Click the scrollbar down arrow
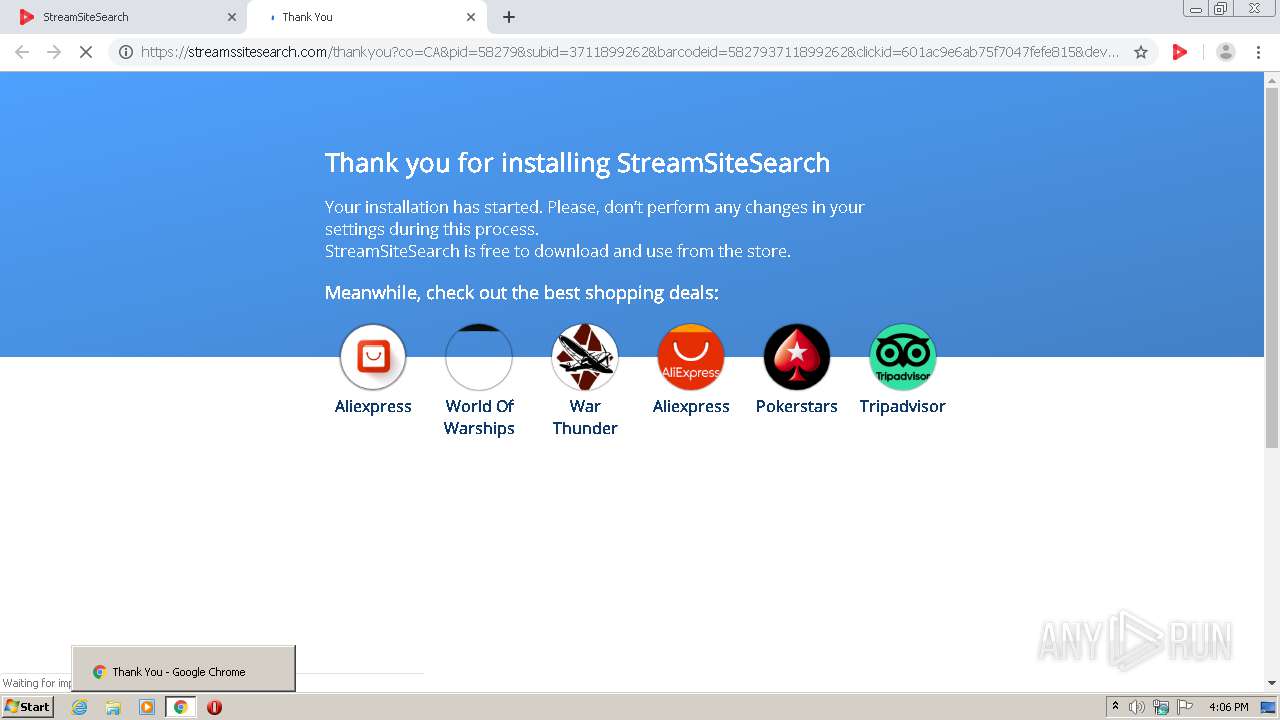Viewport: 1280px width, 720px height. 1272,683
